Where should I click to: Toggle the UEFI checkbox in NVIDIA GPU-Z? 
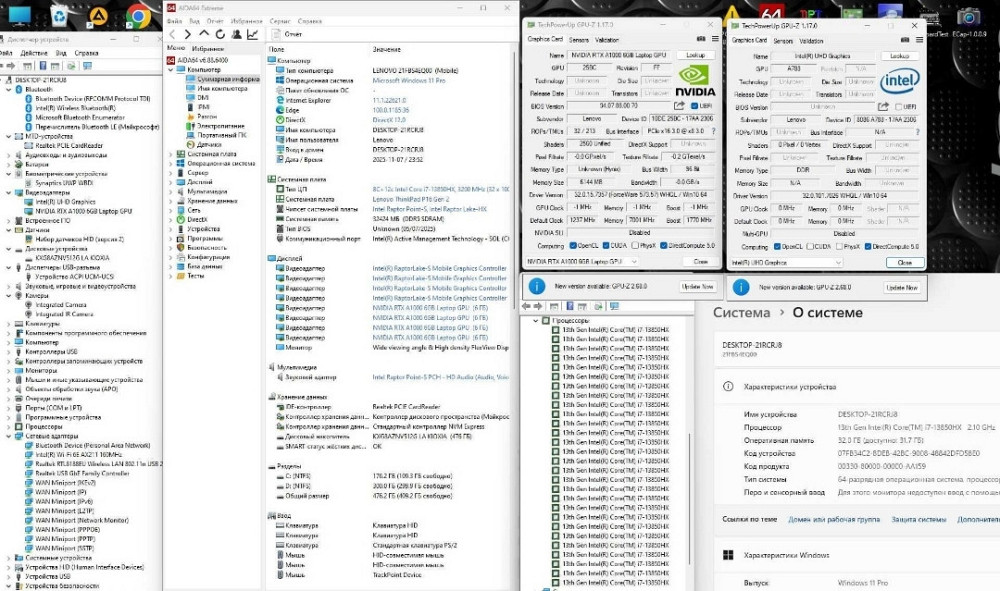coord(693,106)
